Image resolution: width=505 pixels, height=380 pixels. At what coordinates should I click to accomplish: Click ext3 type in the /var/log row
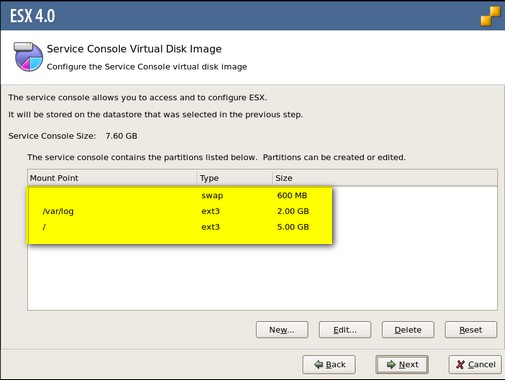coord(210,211)
